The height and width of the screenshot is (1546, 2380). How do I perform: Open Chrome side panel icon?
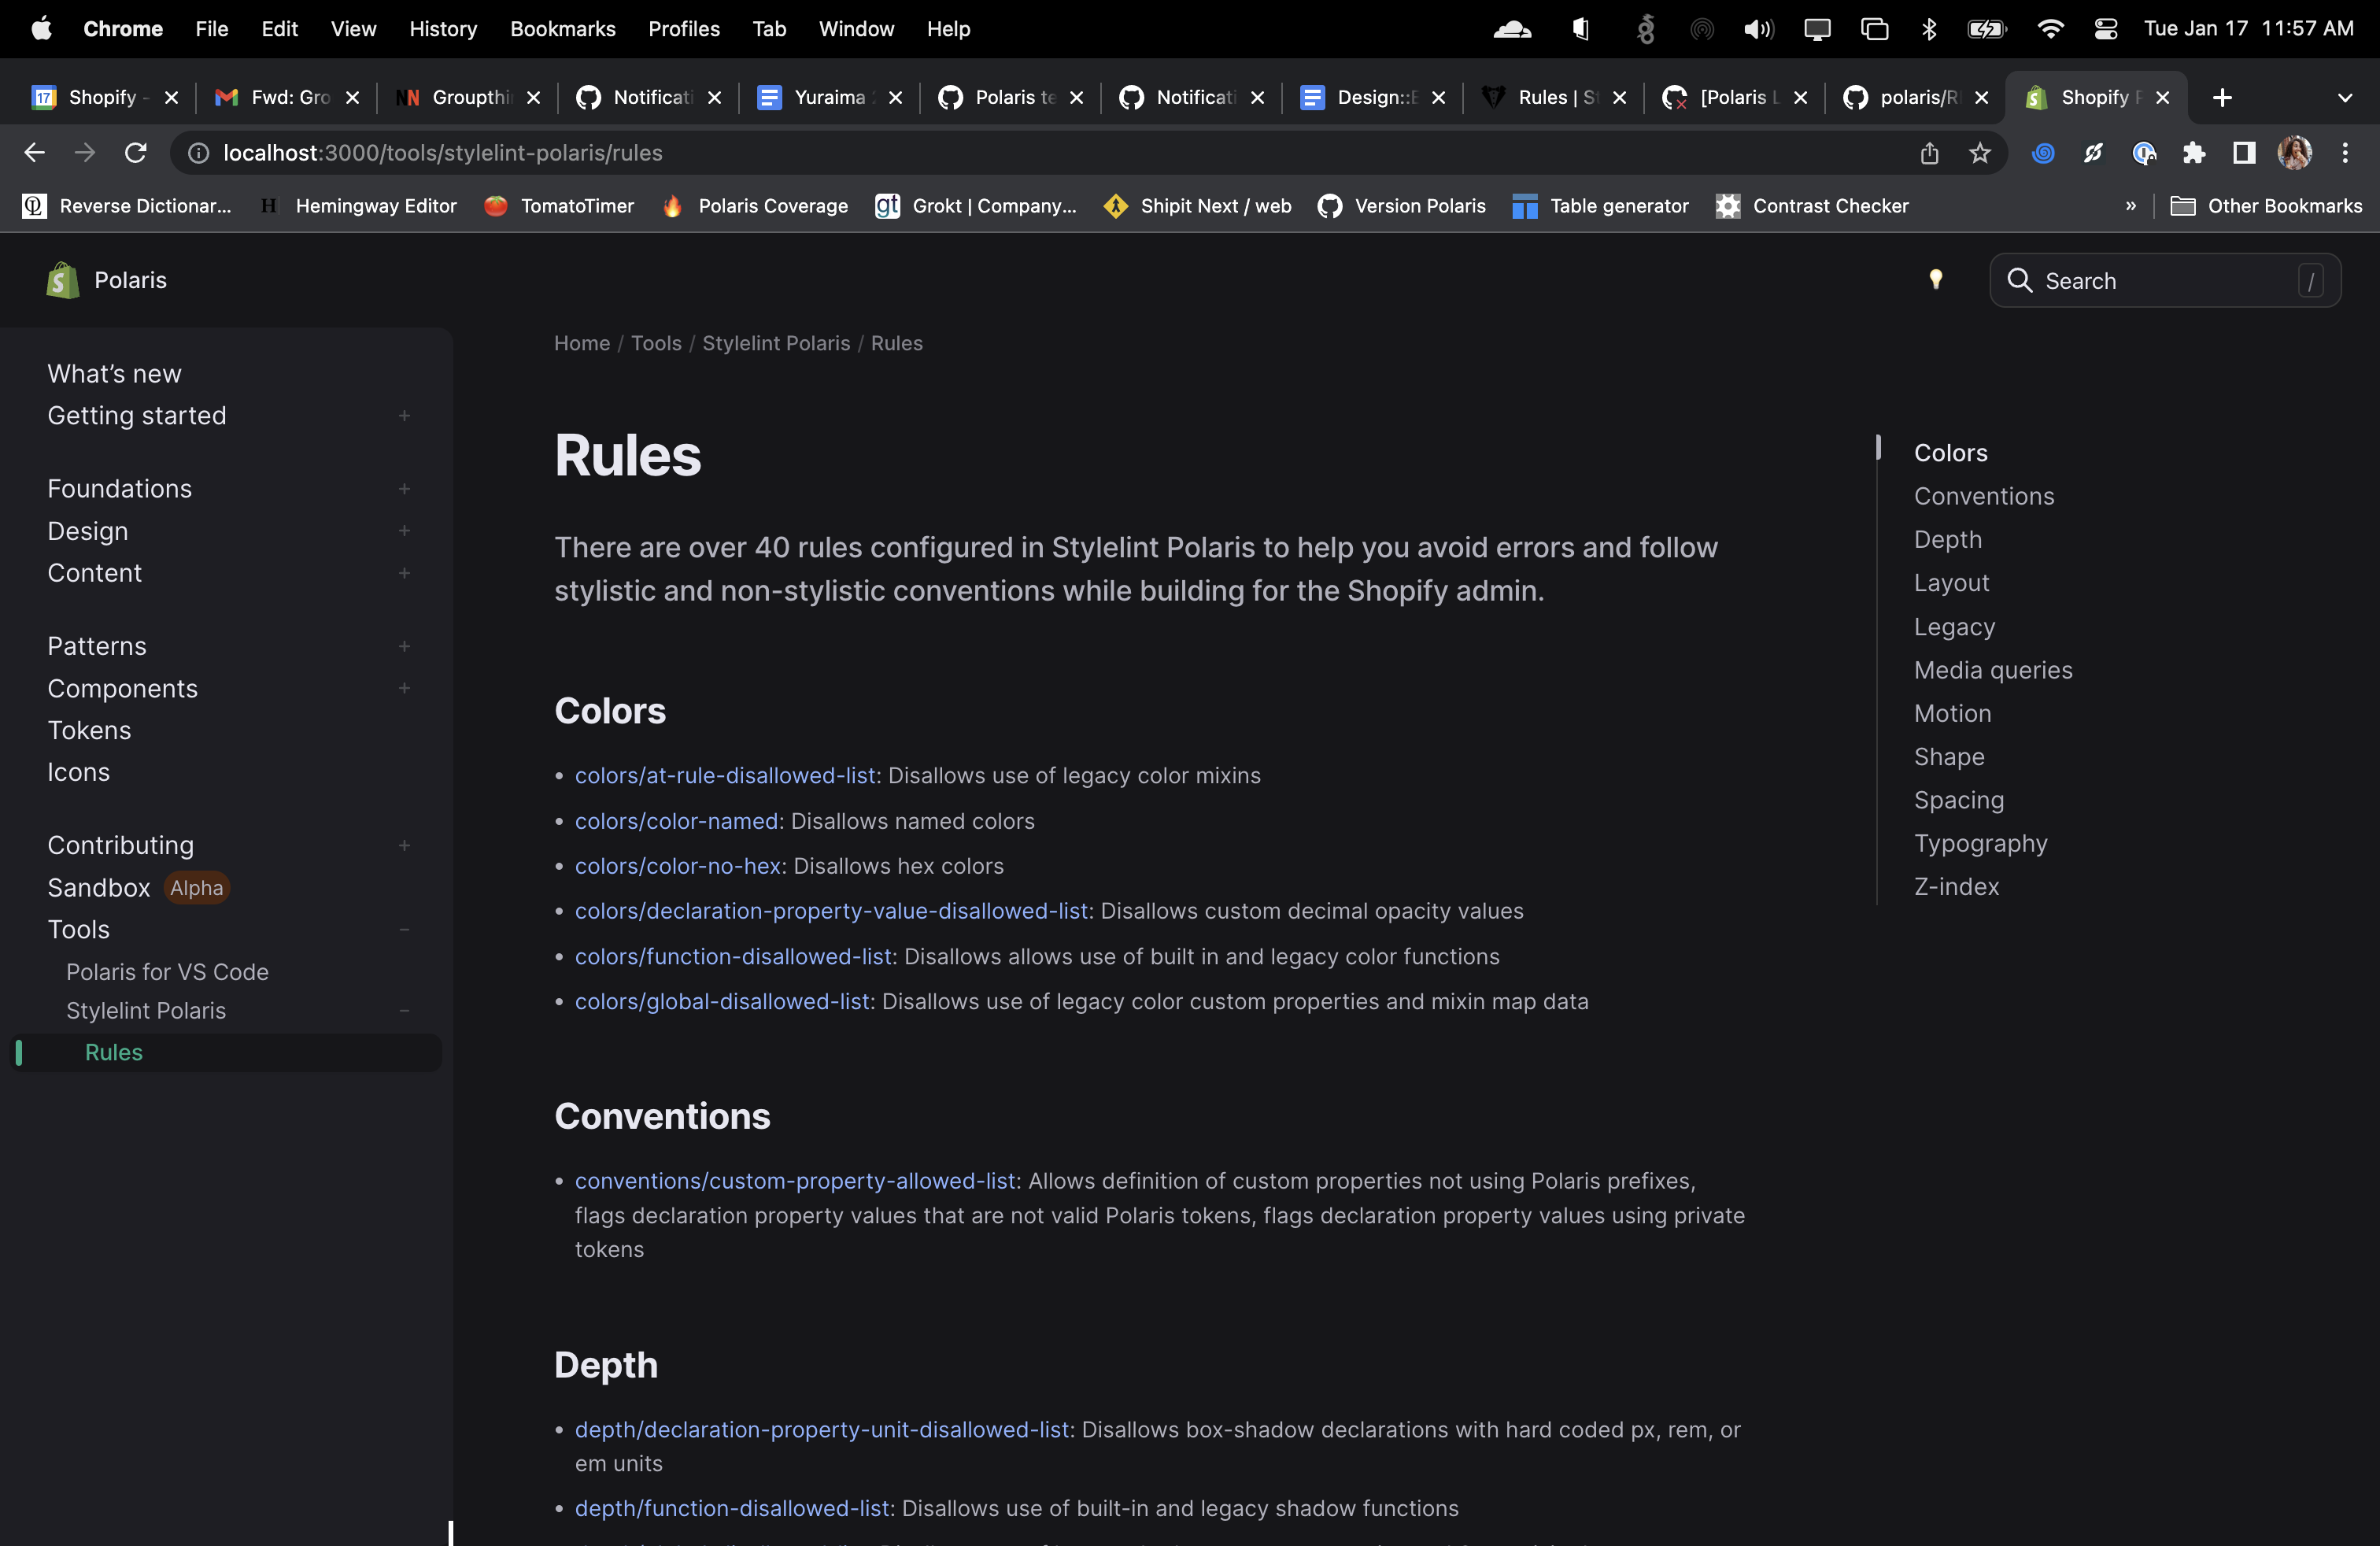tap(2243, 153)
